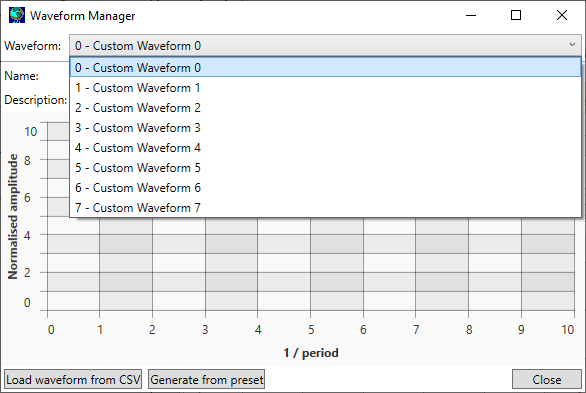Collapse the Waveform dropdown via its arrow
Image resolution: width=586 pixels, height=393 pixels.
click(x=572, y=45)
